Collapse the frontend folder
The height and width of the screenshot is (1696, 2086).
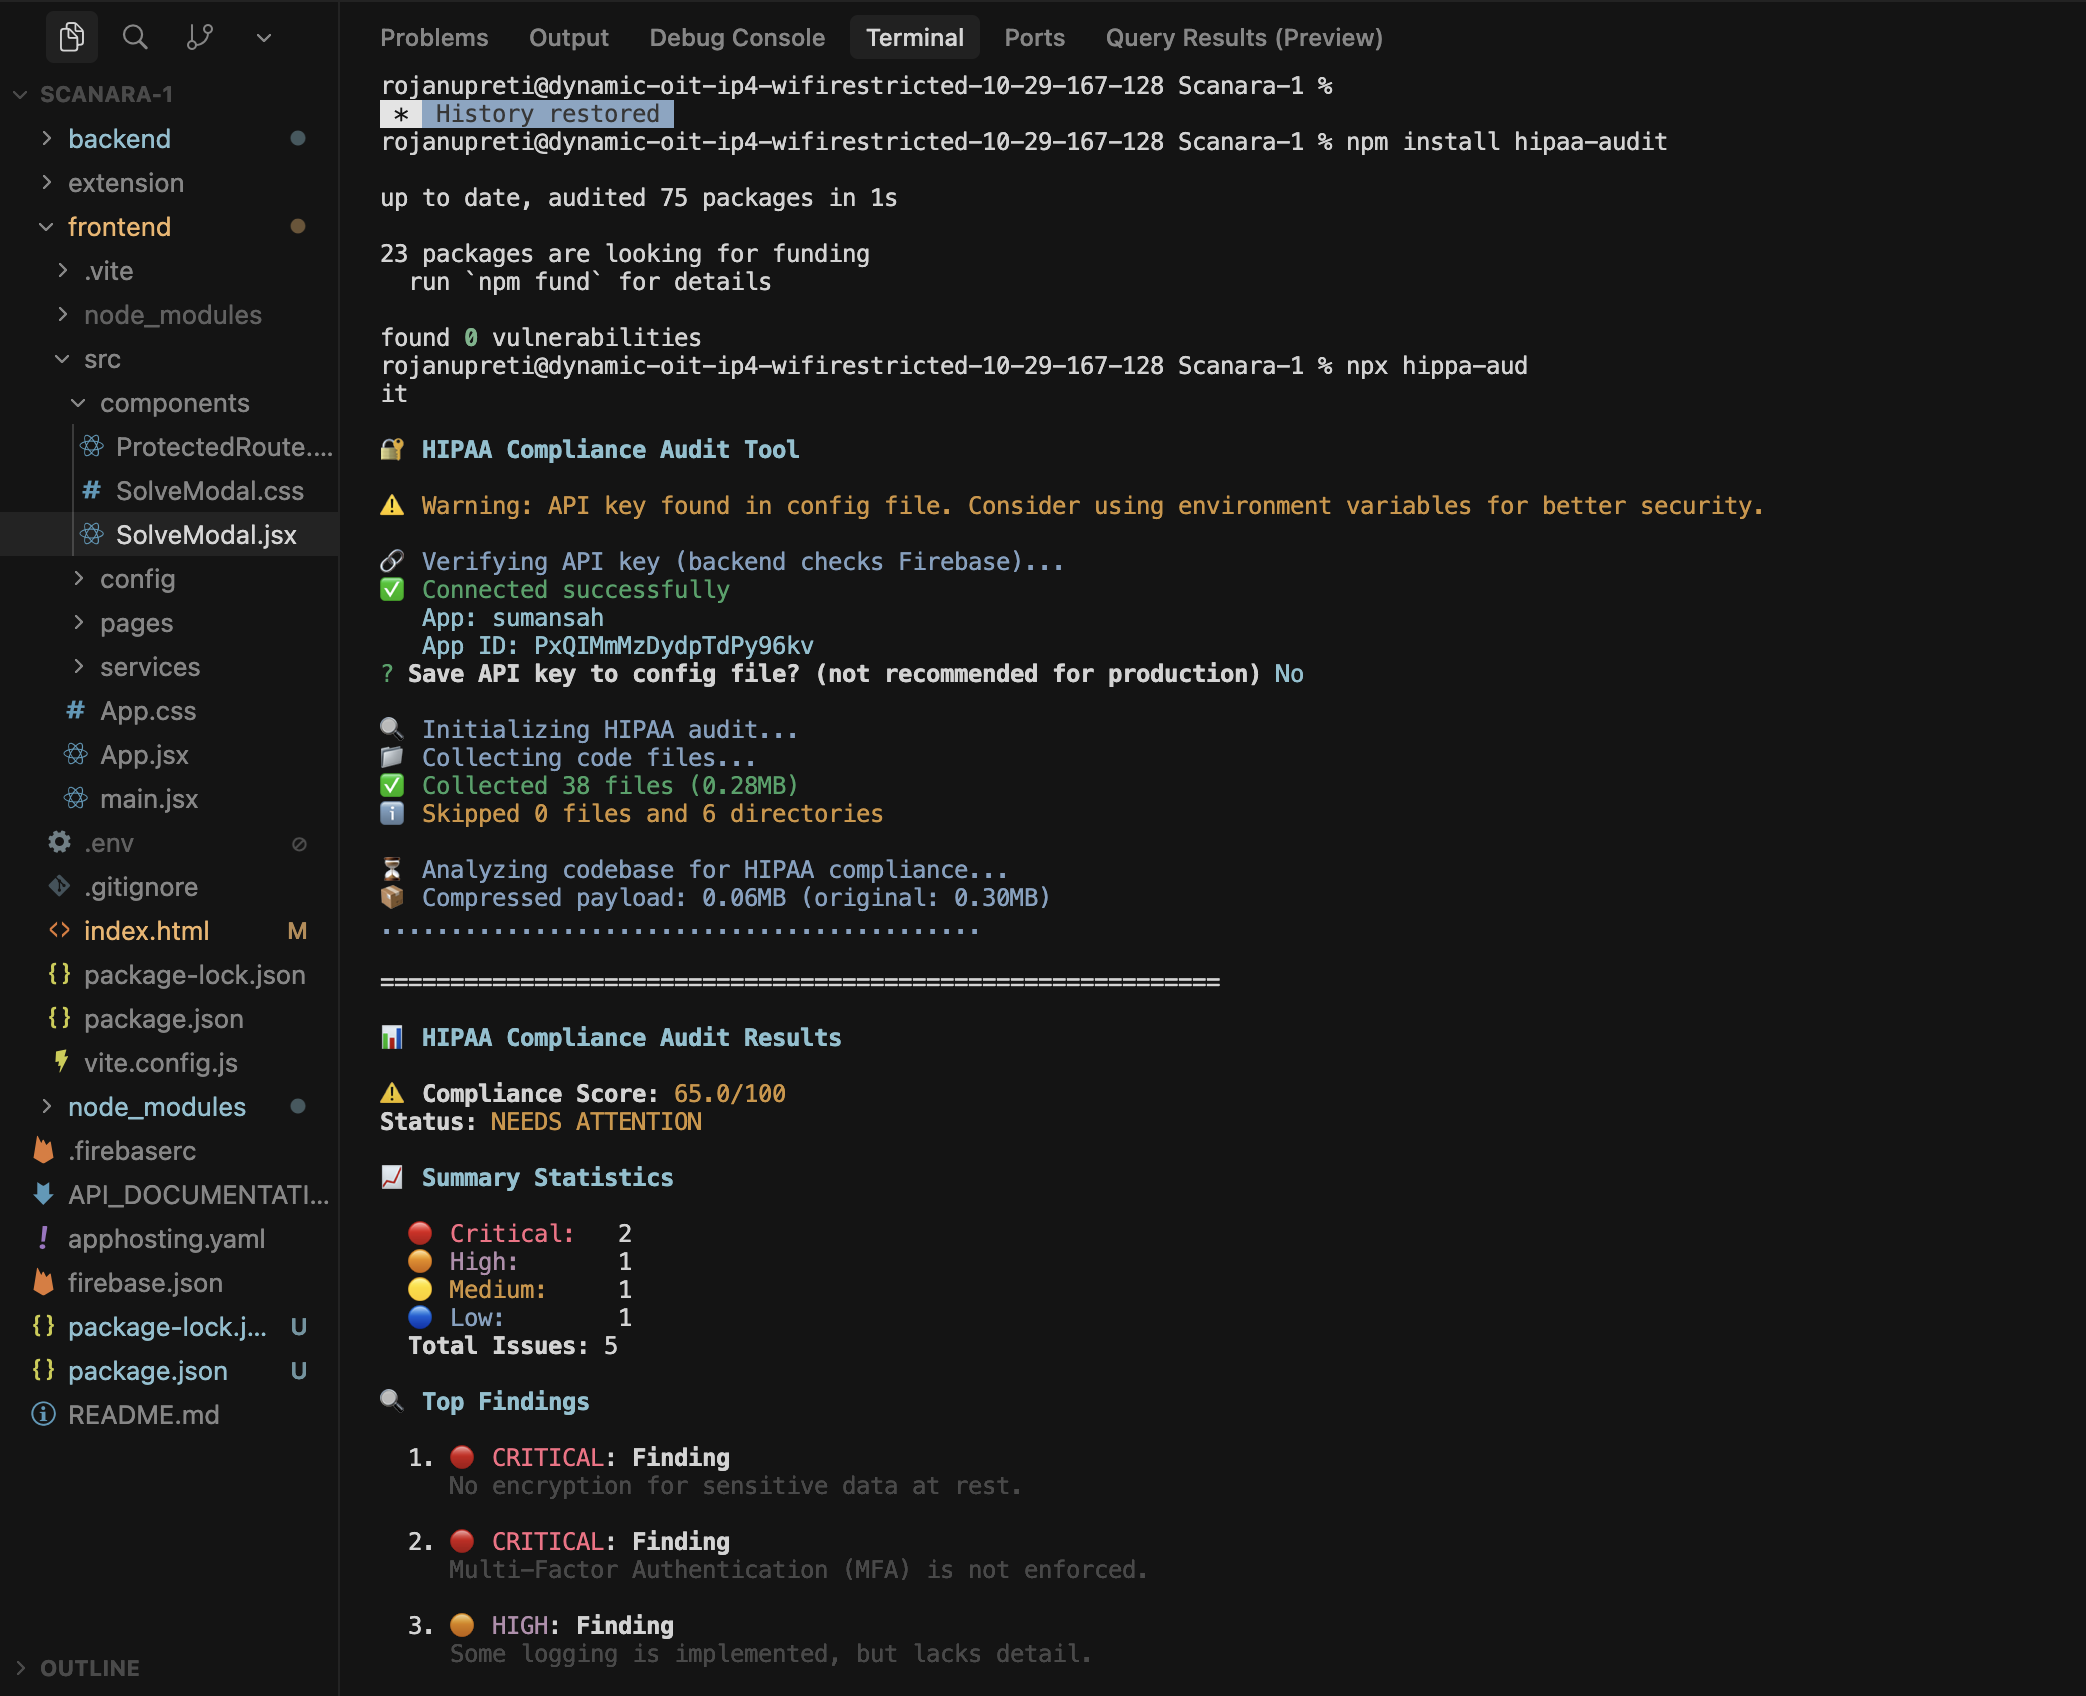tap(119, 226)
